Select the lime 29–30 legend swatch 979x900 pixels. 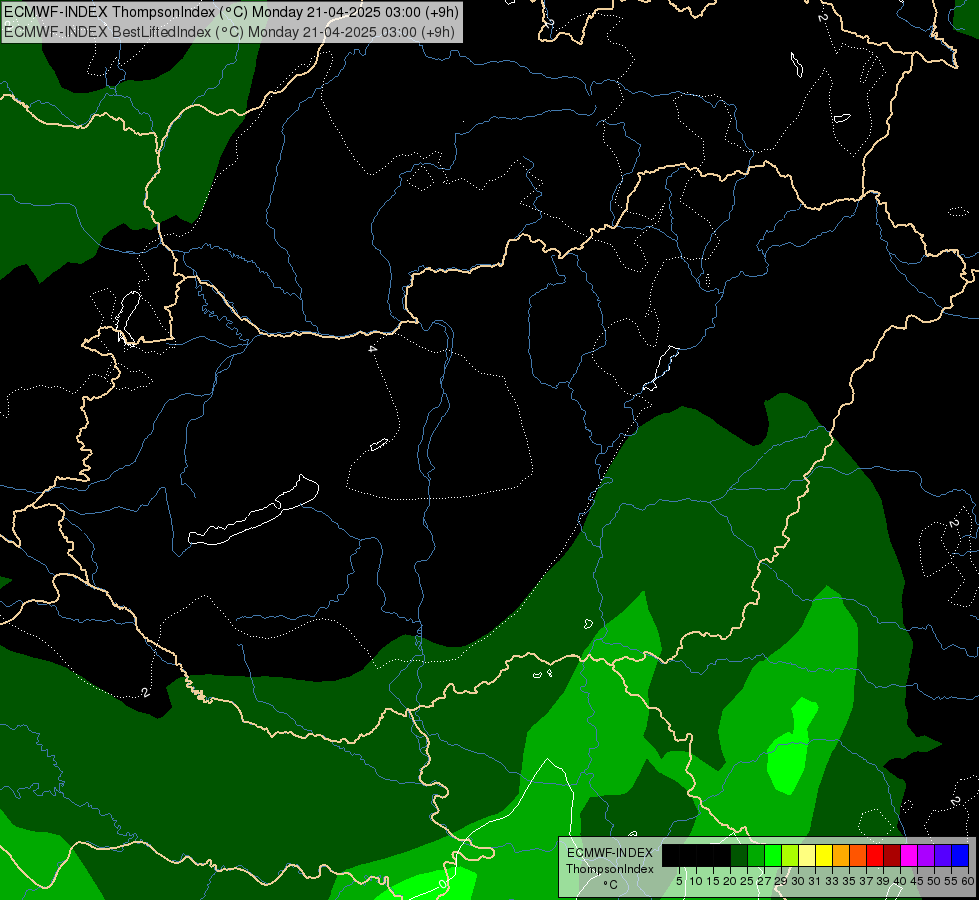coord(790,855)
